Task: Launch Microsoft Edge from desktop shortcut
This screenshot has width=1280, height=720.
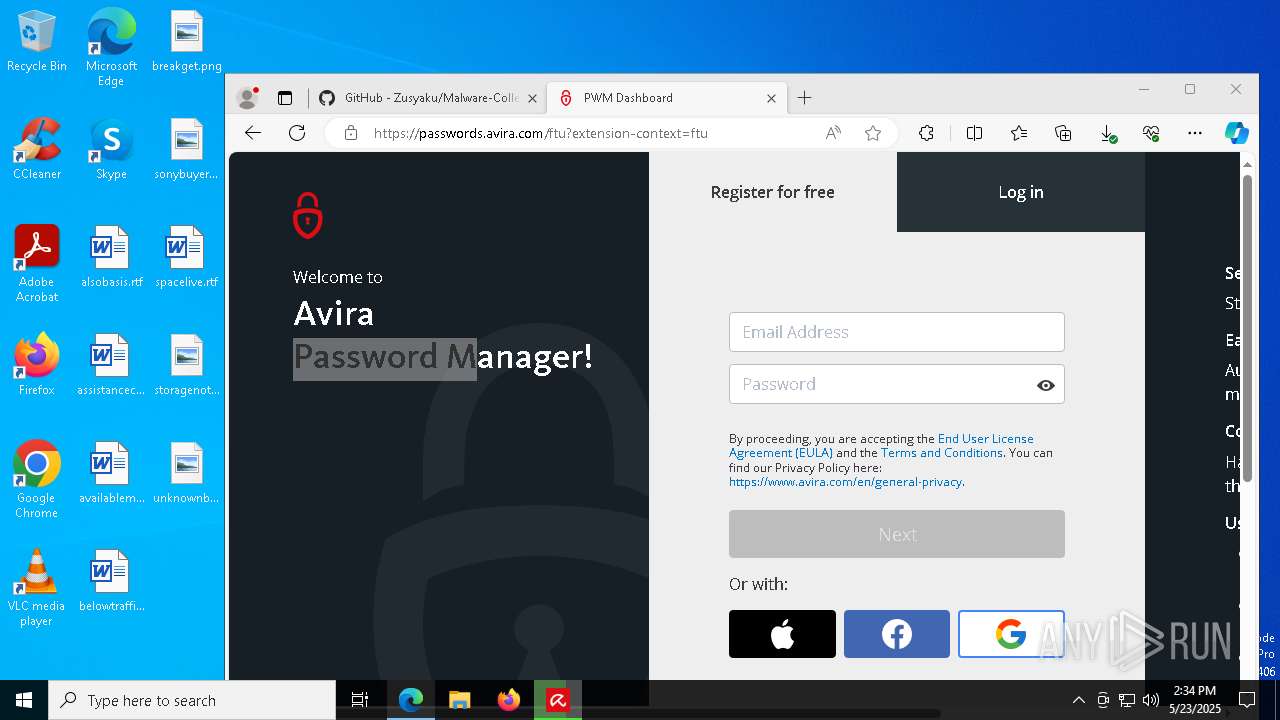Action: pos(111,48)
